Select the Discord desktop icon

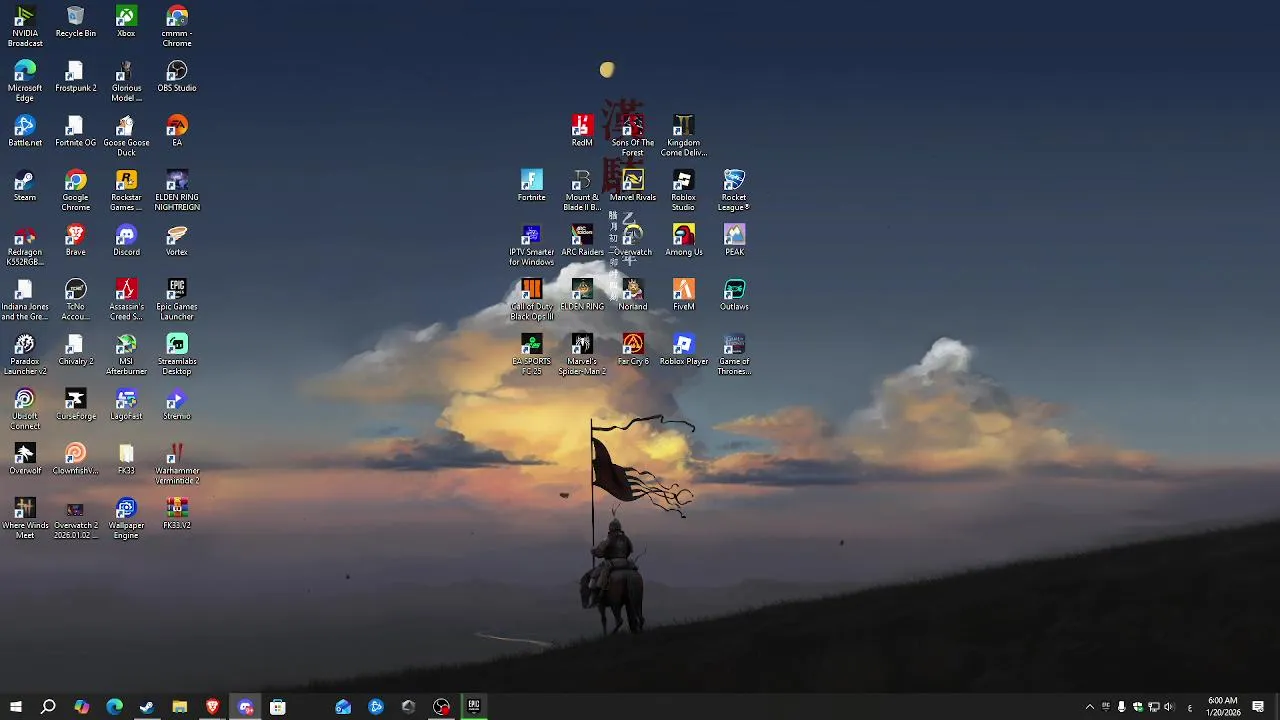[126, 241]
